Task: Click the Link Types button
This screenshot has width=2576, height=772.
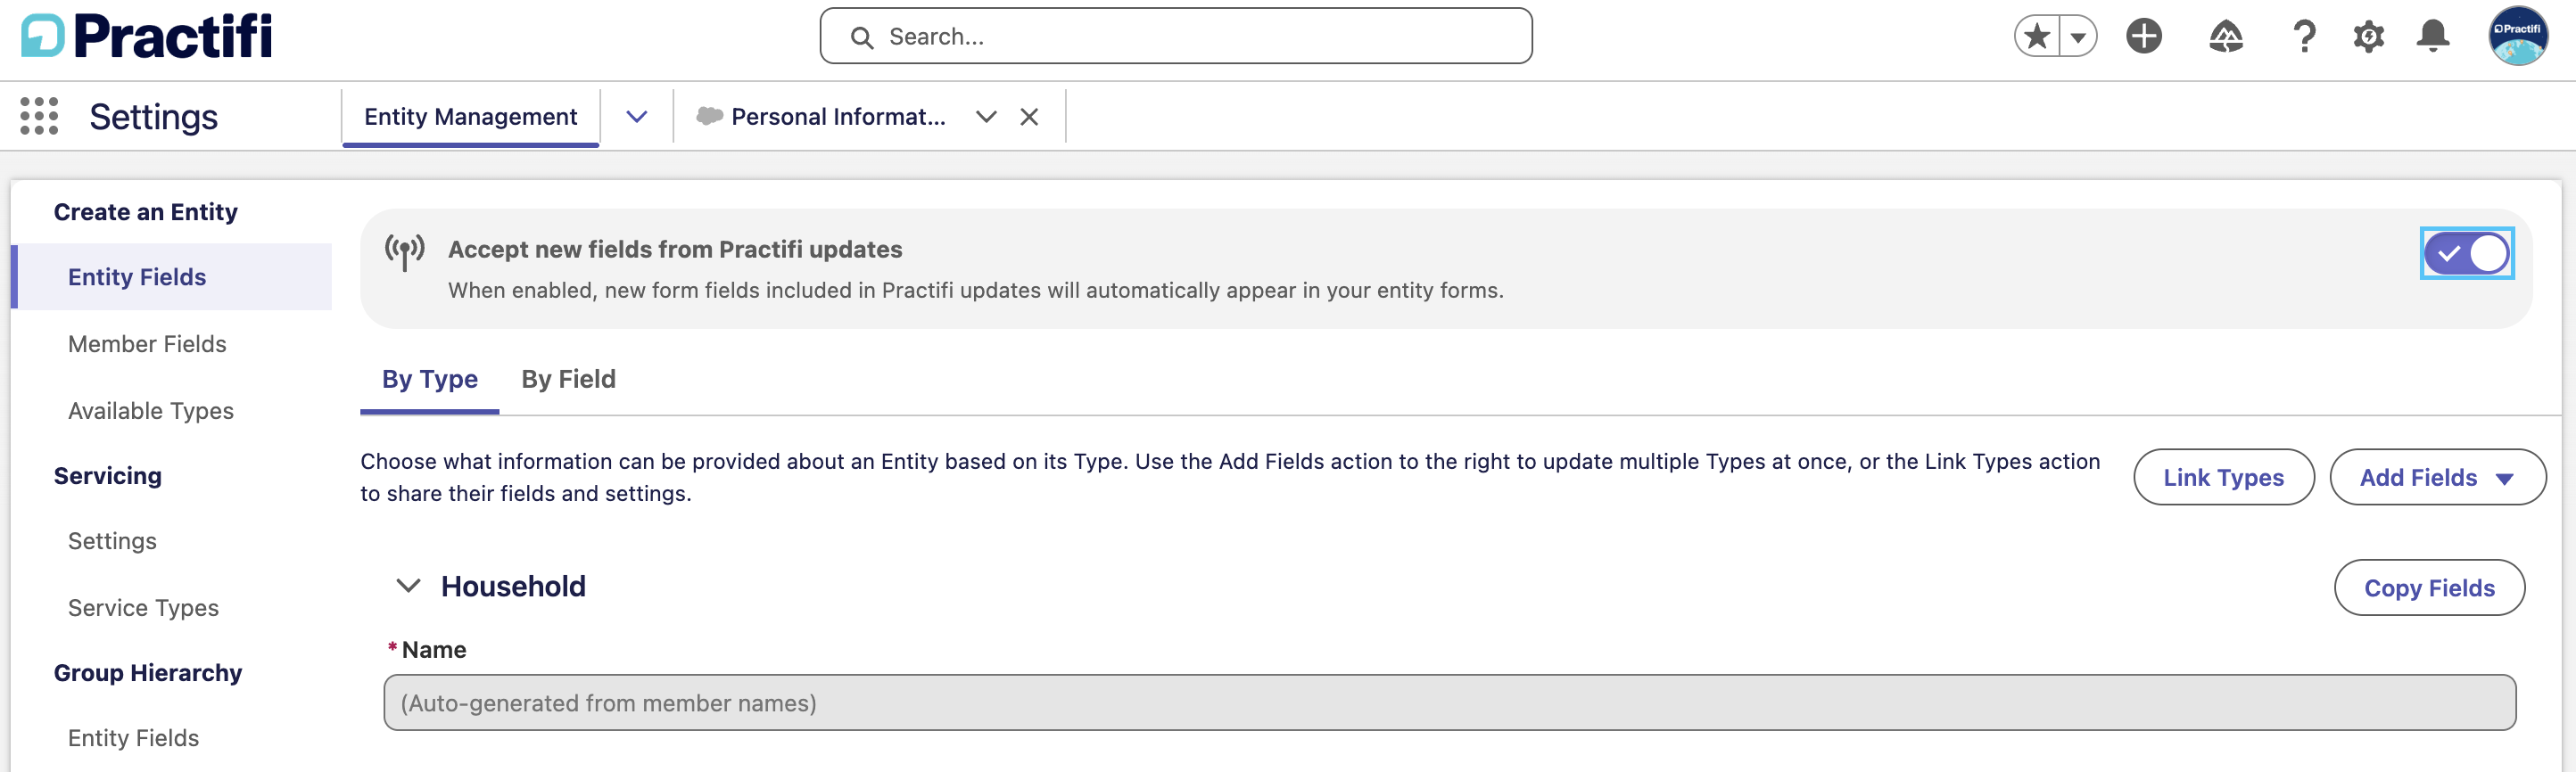Action: [x=2223, y=477]
